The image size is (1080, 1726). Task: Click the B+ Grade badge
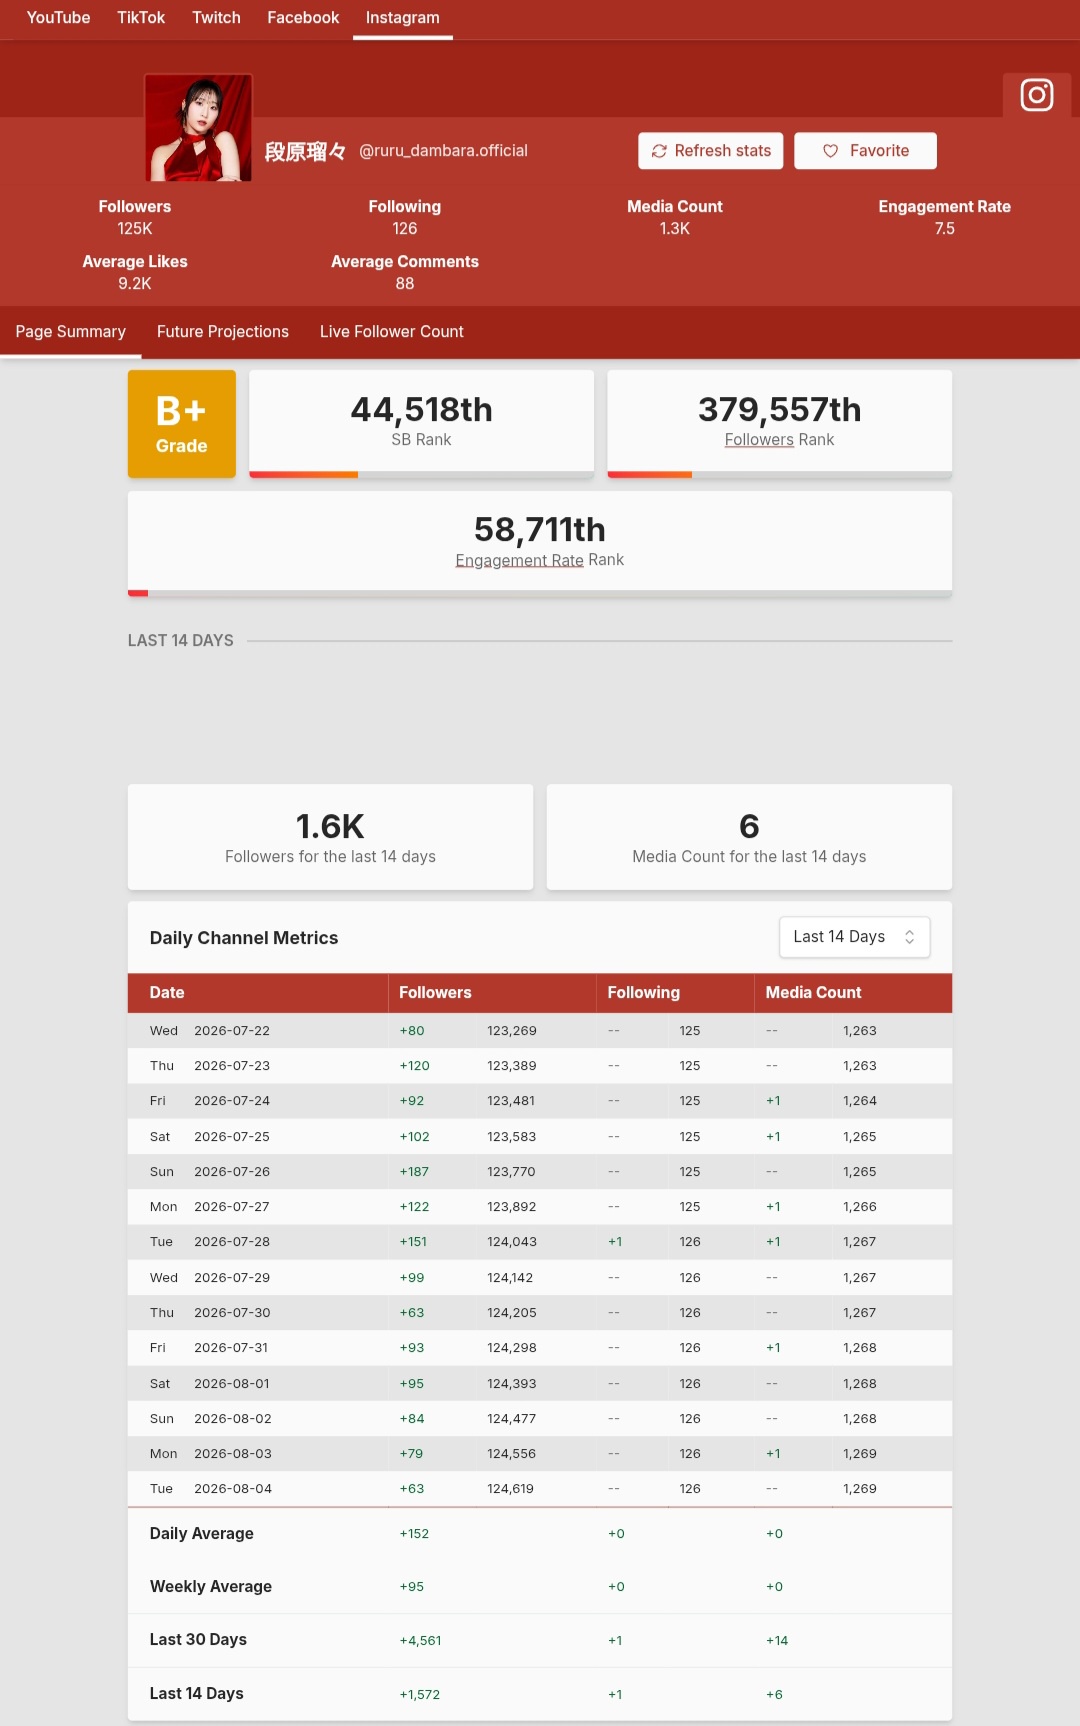point(182,424)
